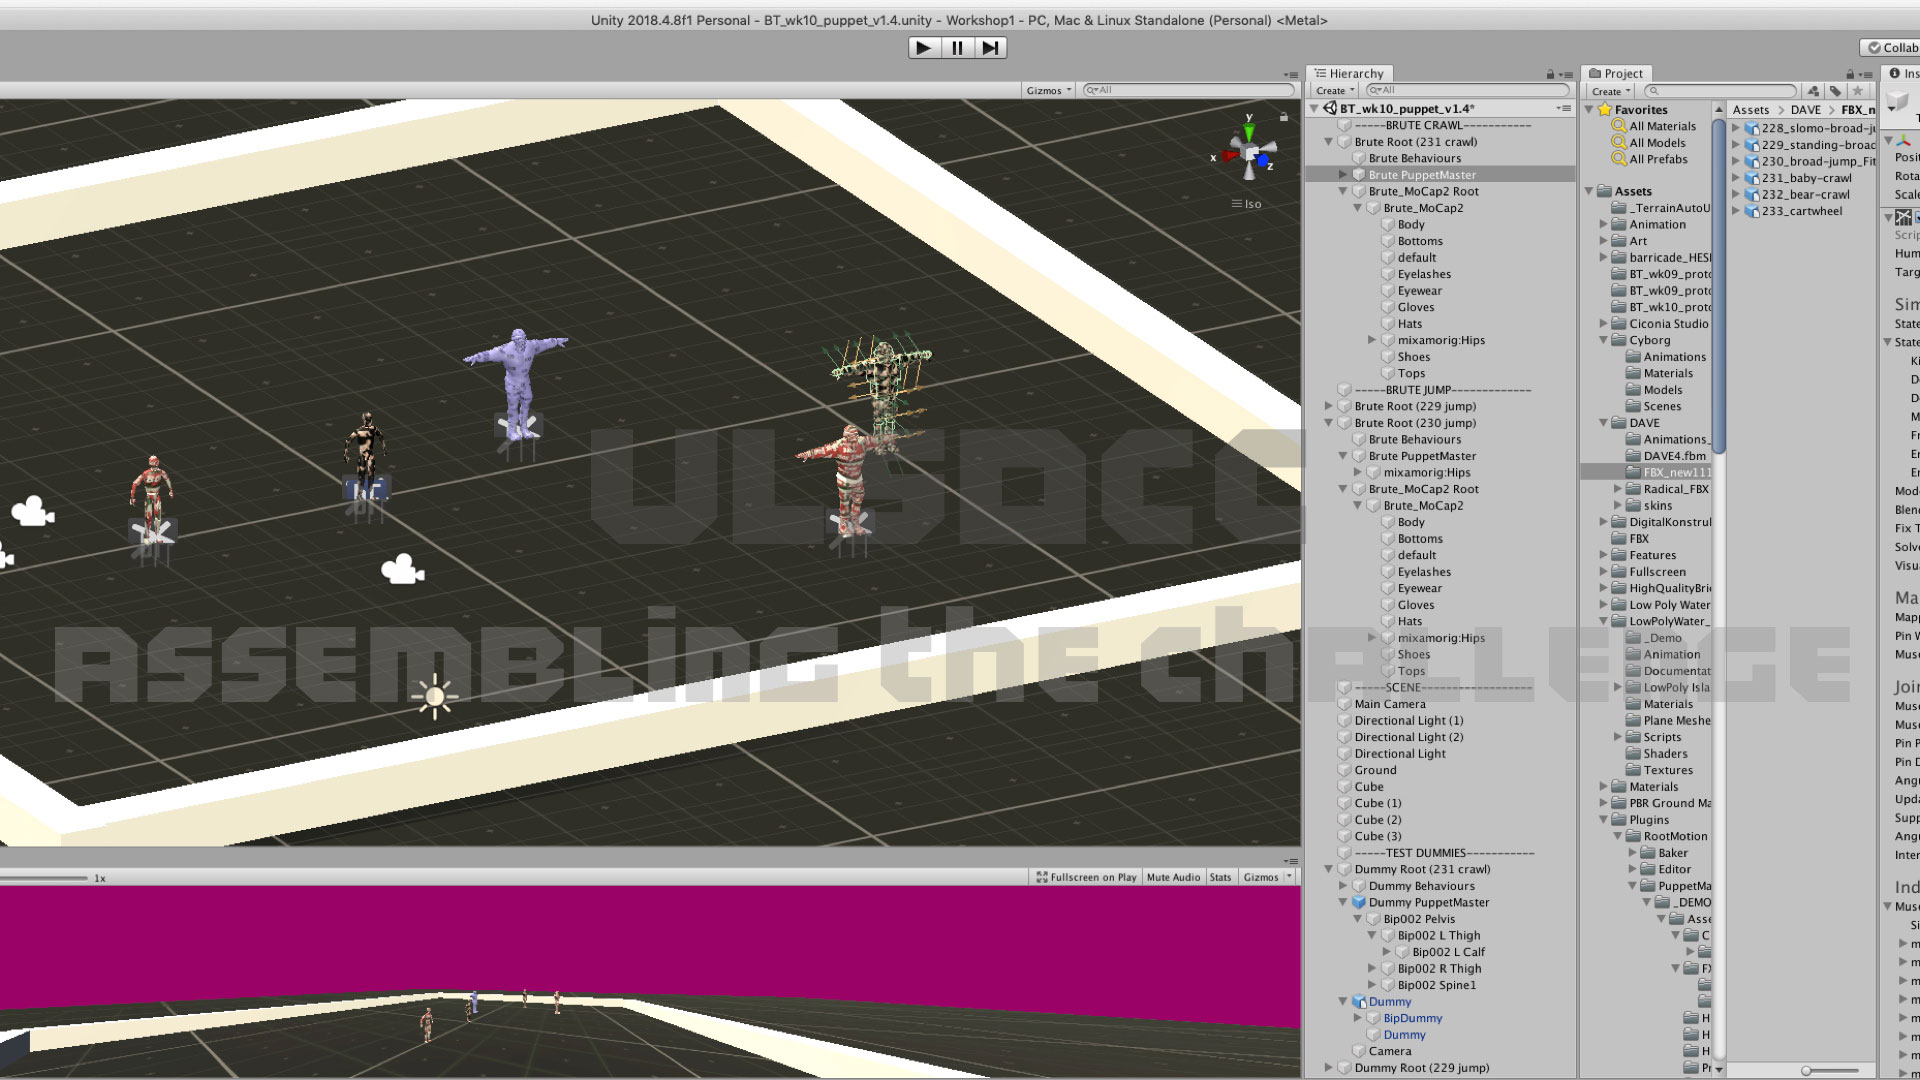Image resolution: width=1920 pixels, height=1080 pixels.
Task: Adjust the Project icon size slider
Action: pyautogui.click(x=1806, y=1070)
